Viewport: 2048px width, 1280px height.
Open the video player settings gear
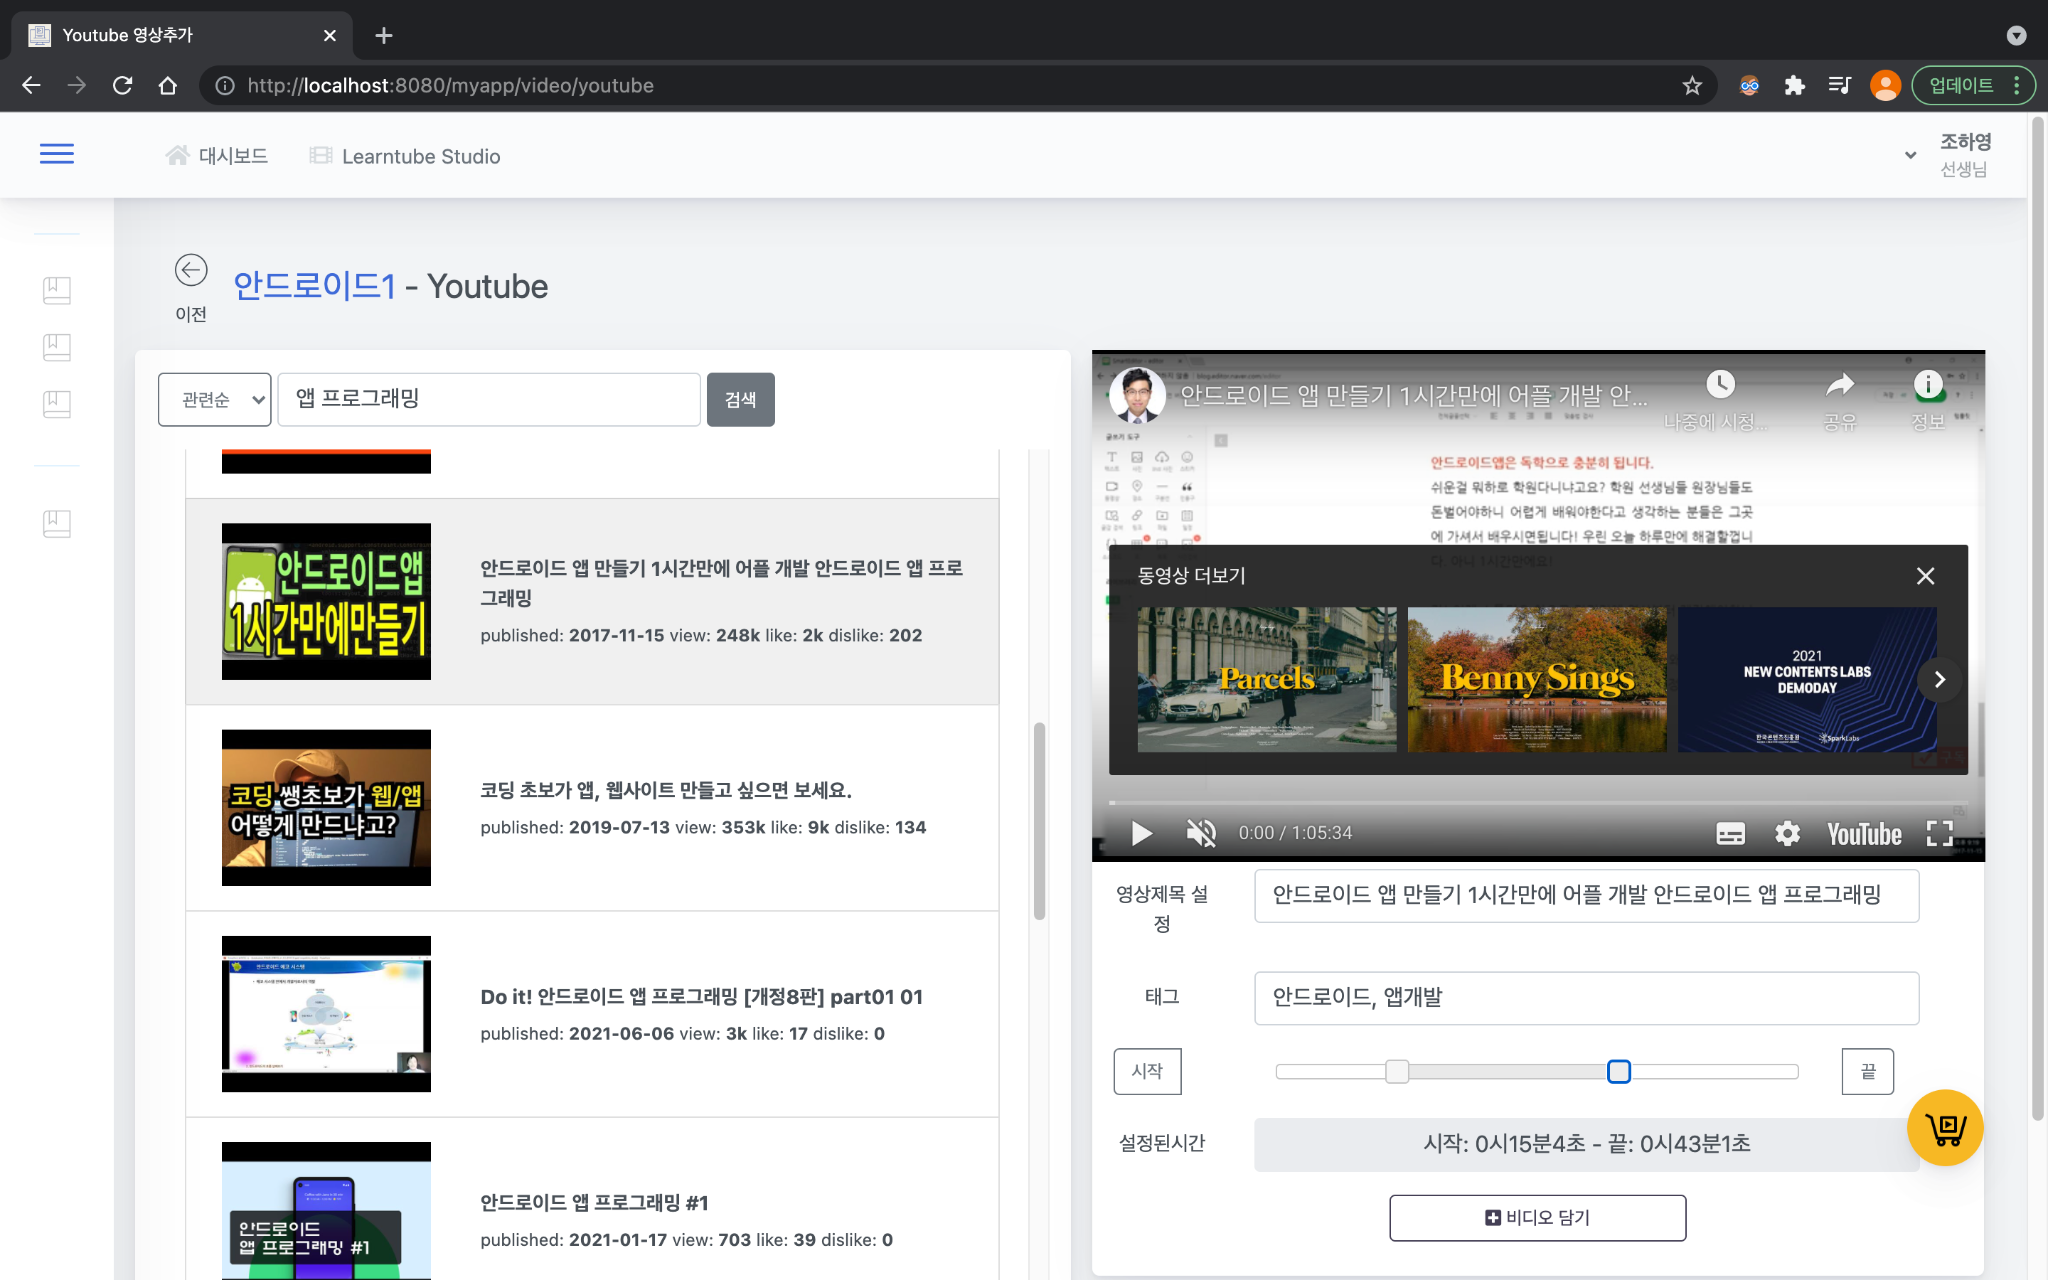pos(1787,833)
